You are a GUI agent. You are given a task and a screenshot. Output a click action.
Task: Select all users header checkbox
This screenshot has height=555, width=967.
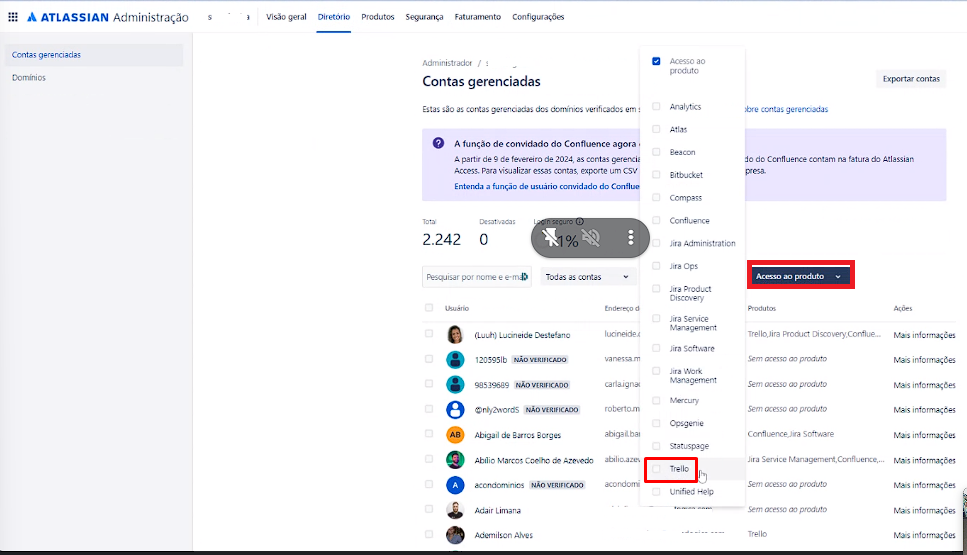(x=429, y=308)
